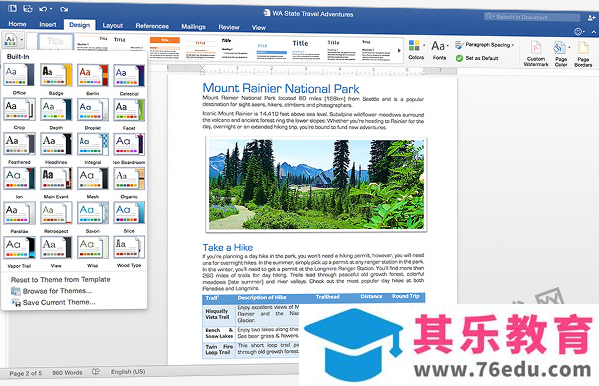Select the Retrospect theme
This screenshot has height=386, width=599.
coord(56,213)
